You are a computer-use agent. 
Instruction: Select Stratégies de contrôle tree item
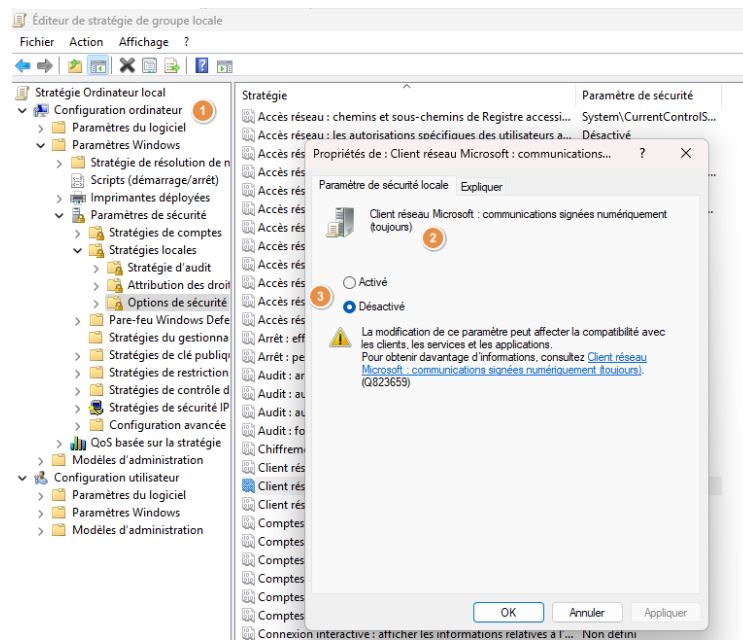(x=169, y=390)
